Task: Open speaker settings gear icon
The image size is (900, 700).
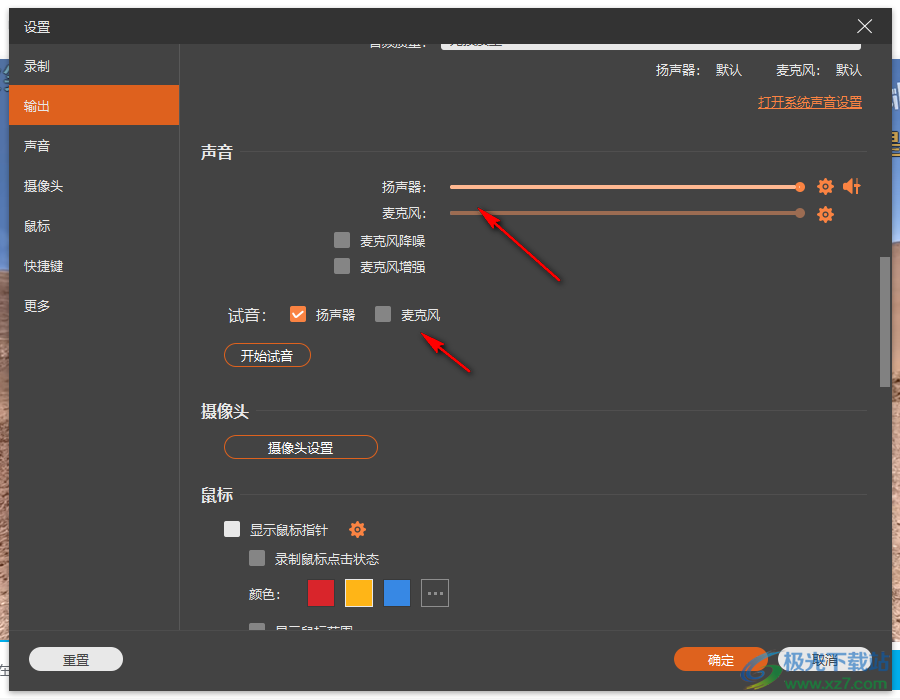Action: click(825, 186)
